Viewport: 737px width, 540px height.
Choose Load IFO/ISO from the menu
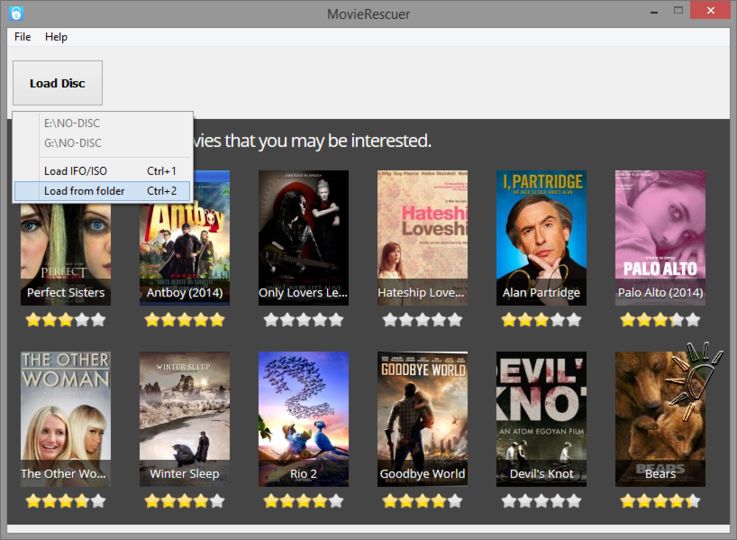click(x=103, y=171)
